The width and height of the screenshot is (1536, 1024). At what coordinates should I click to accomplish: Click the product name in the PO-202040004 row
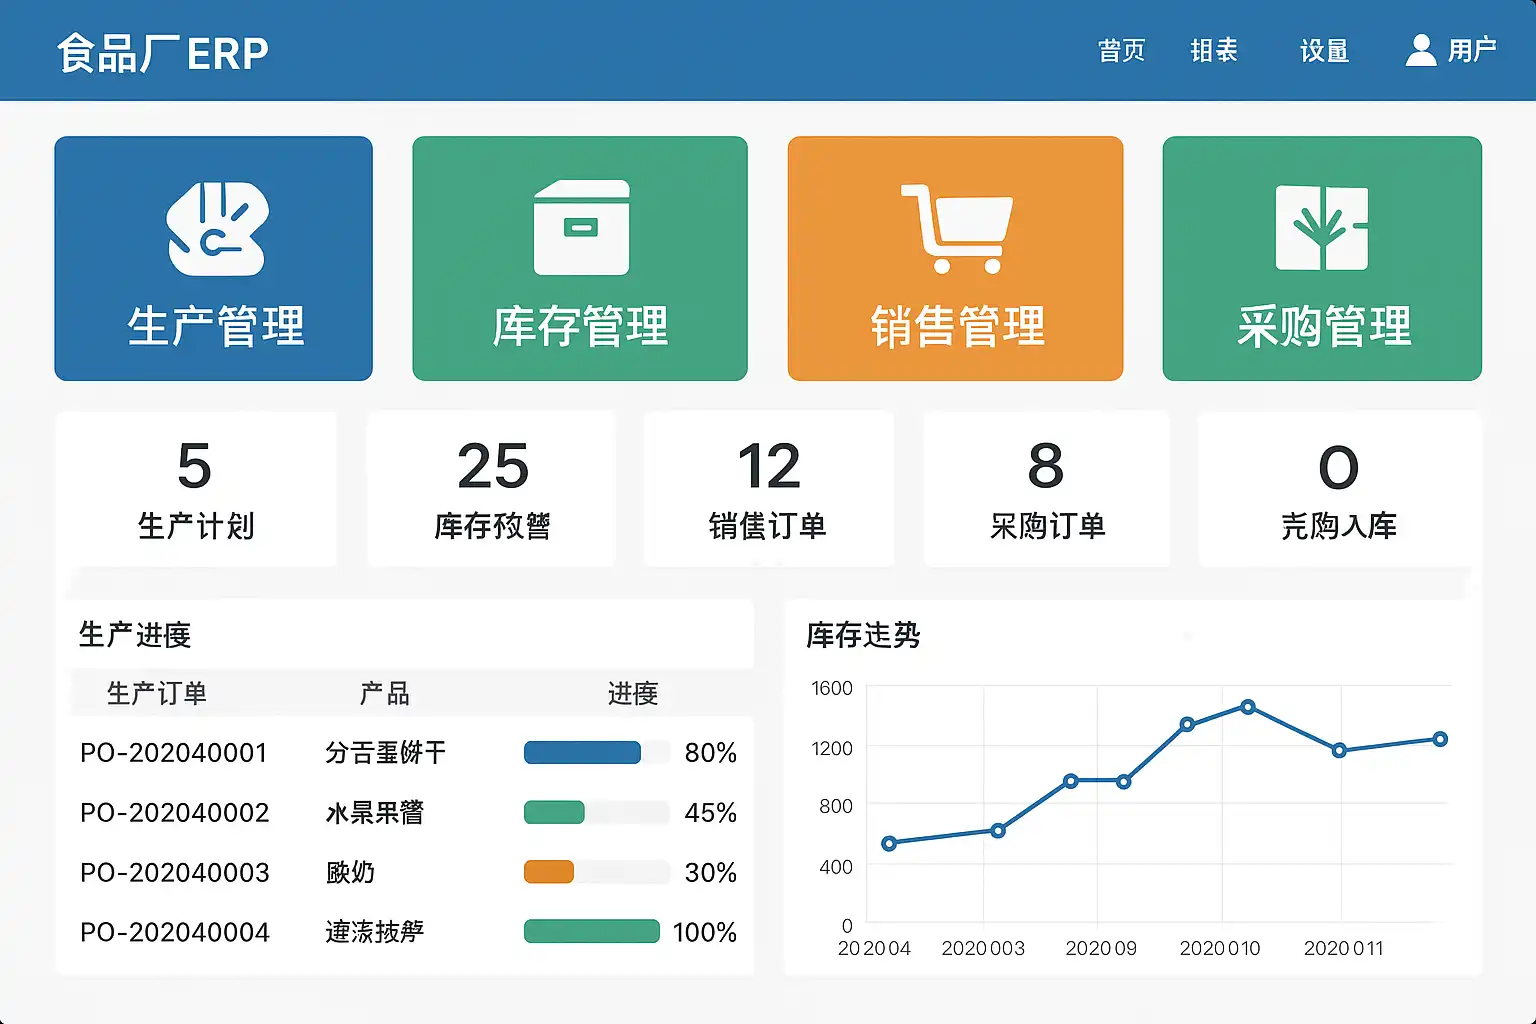tap(375, 932)
